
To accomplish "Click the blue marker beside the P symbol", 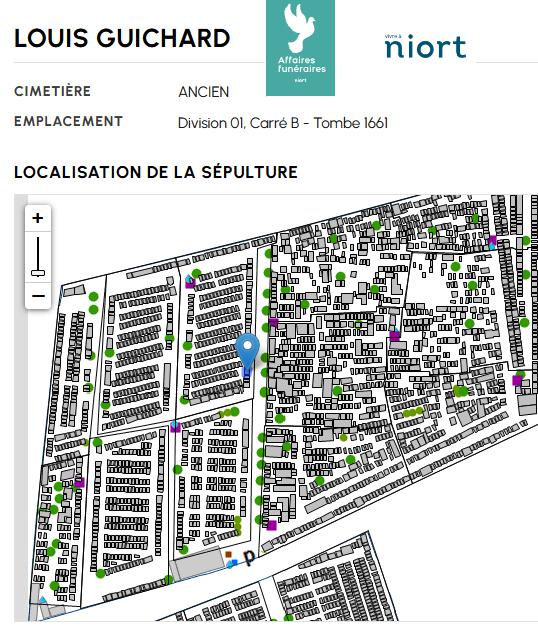I will (x=232, y=564).
